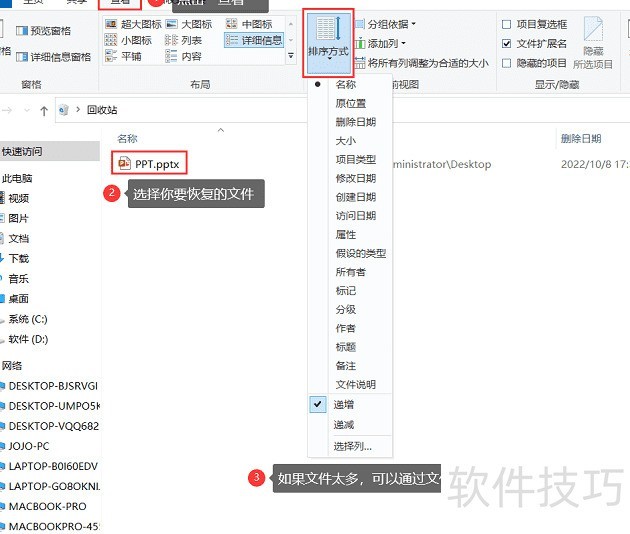Enable Item check boxes (项目复选框)
The height and width of the screenshot is (534, 630).
coord(534,25)
